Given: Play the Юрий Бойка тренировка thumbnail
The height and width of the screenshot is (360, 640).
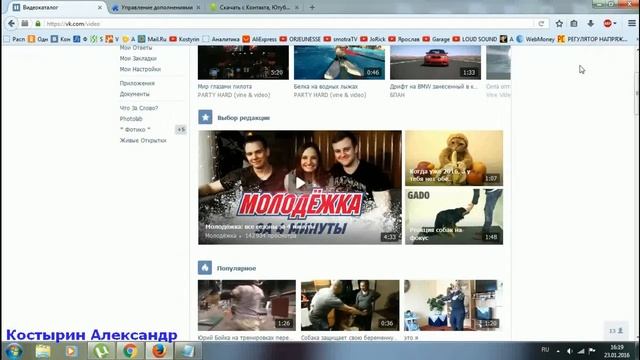Looking at the screenshot, I should click(x=247, y=305).
